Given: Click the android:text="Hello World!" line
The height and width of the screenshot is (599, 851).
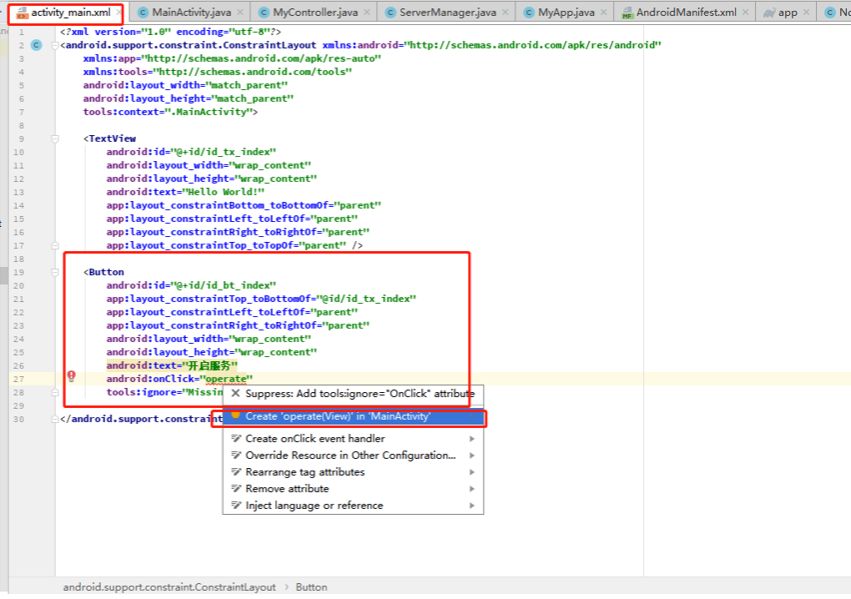Looking at the screenshot, I should click(x=185, y=192).
